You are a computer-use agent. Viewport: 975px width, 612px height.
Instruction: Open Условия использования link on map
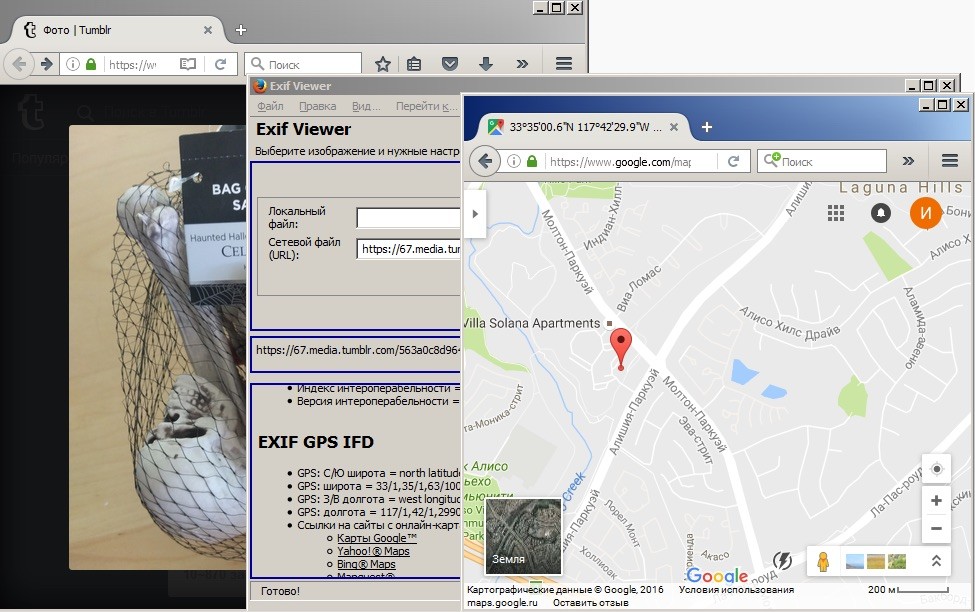[x=736, y=589]
